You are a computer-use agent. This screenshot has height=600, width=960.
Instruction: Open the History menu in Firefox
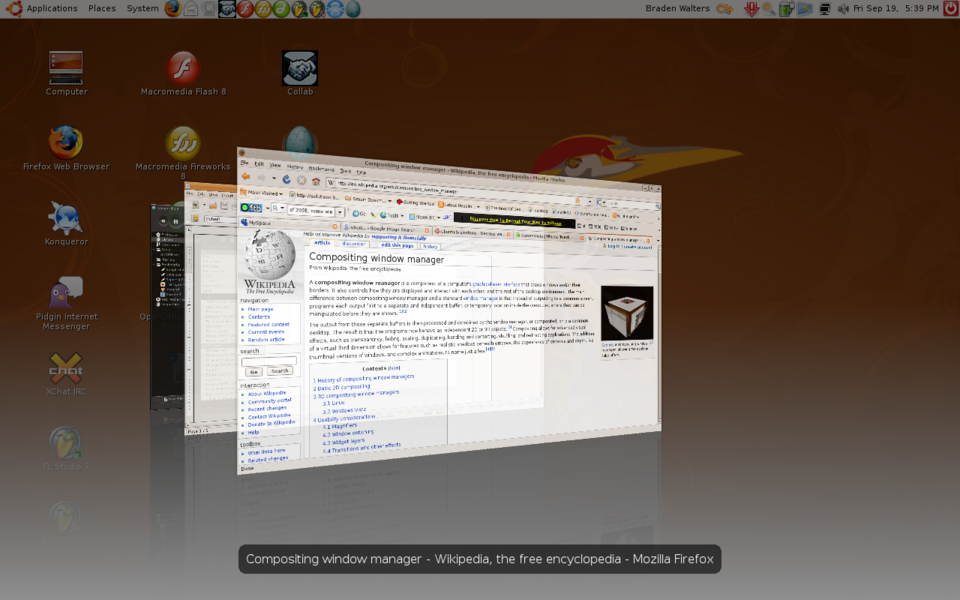[295, 167]
